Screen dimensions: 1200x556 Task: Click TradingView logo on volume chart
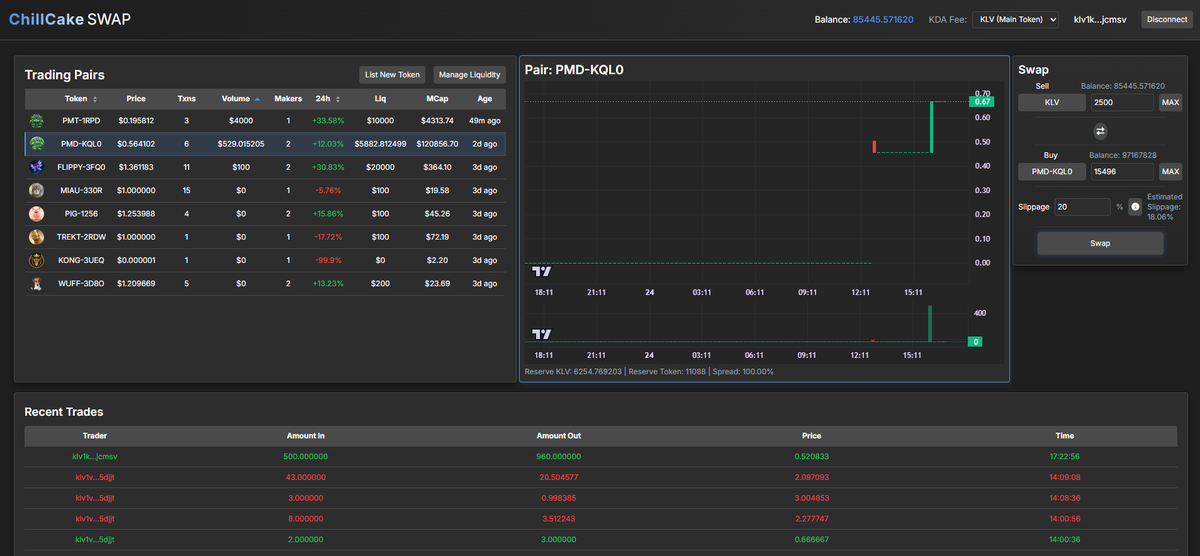pos(541,334)
